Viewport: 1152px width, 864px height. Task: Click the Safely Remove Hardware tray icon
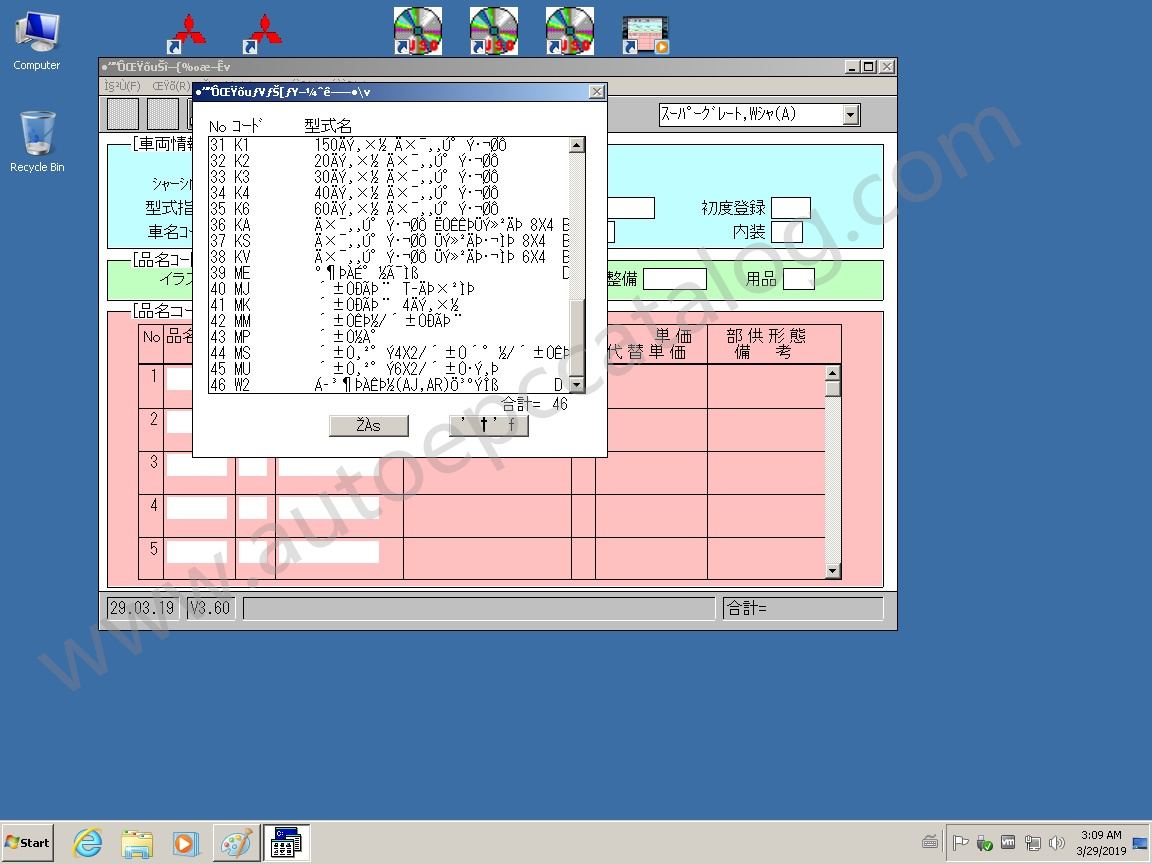[984, 843]
